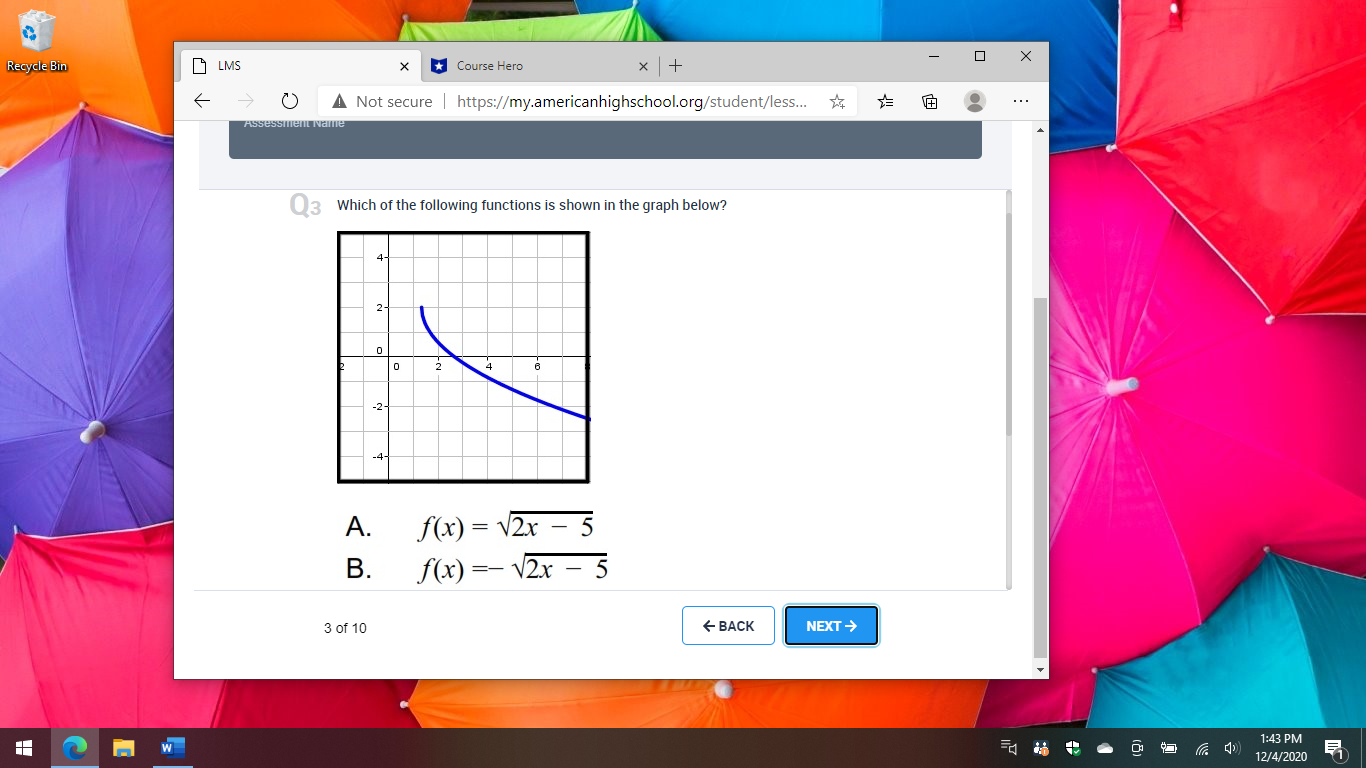Check the battery status tray icon

(1169, 747)
